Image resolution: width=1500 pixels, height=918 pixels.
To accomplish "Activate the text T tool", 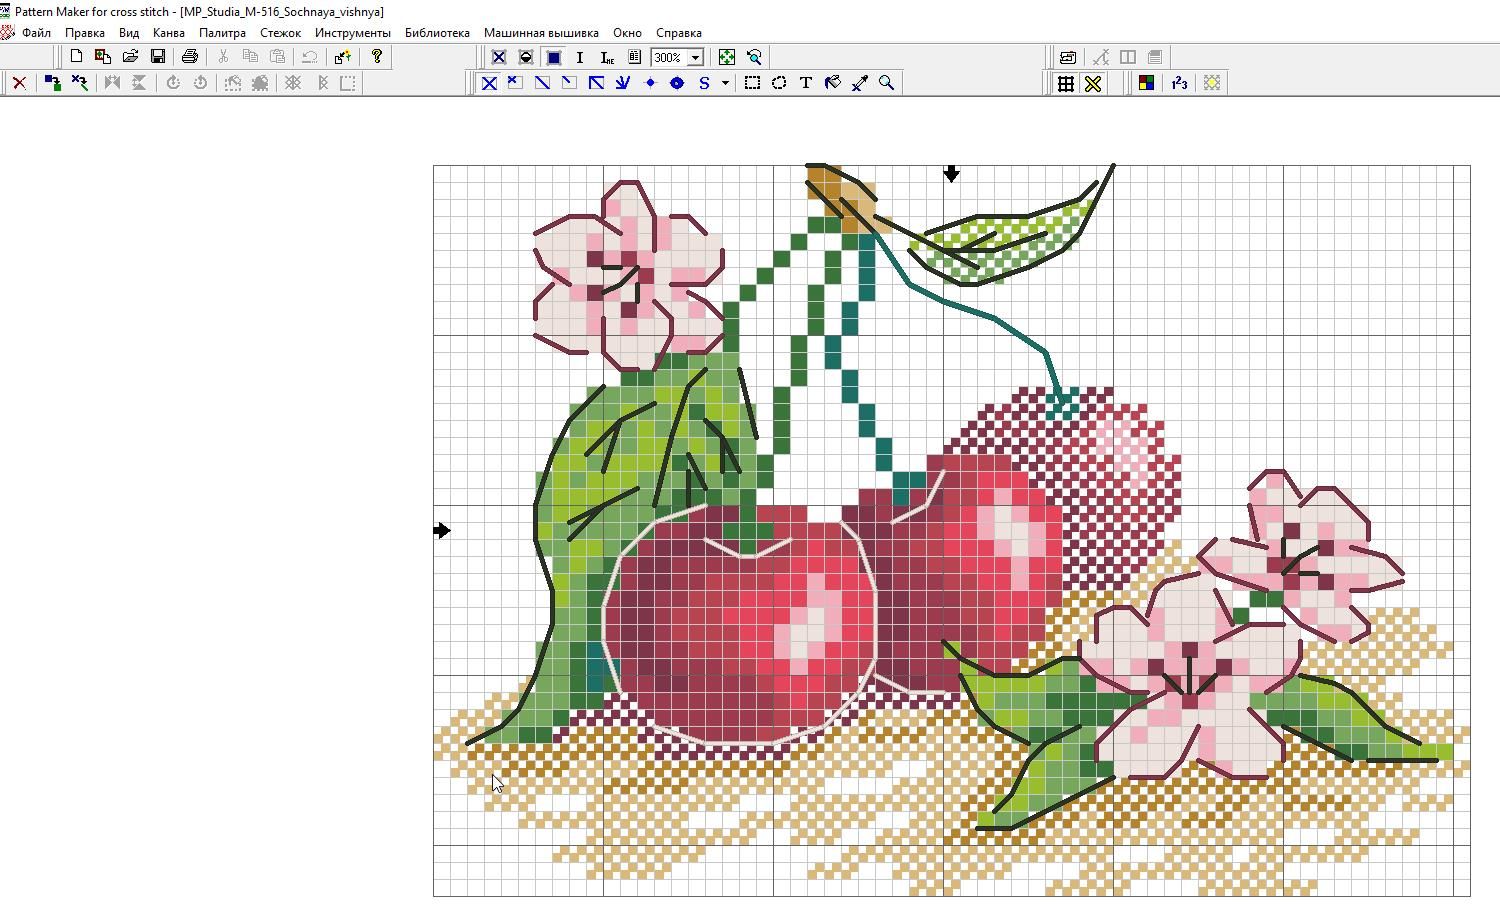I will tap(805, 83).
